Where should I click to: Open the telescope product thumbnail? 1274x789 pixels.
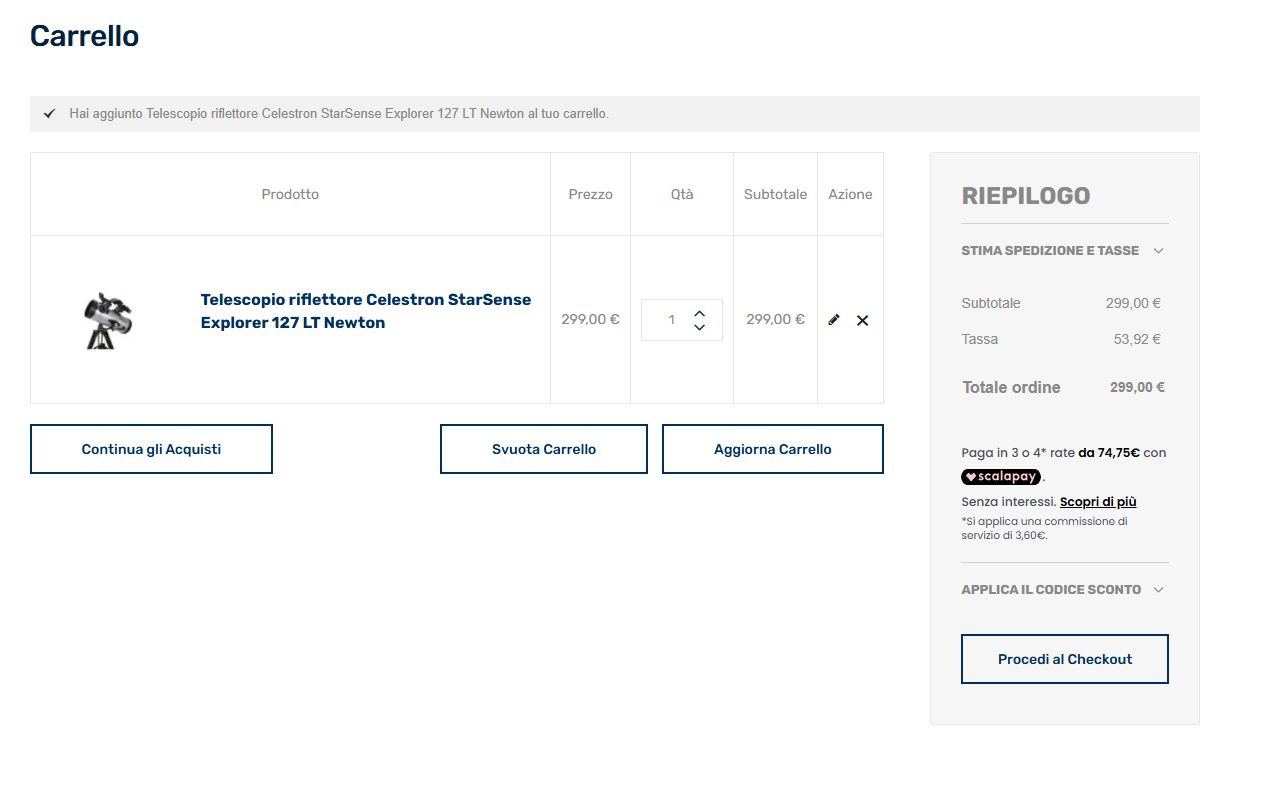click(109, 320)
